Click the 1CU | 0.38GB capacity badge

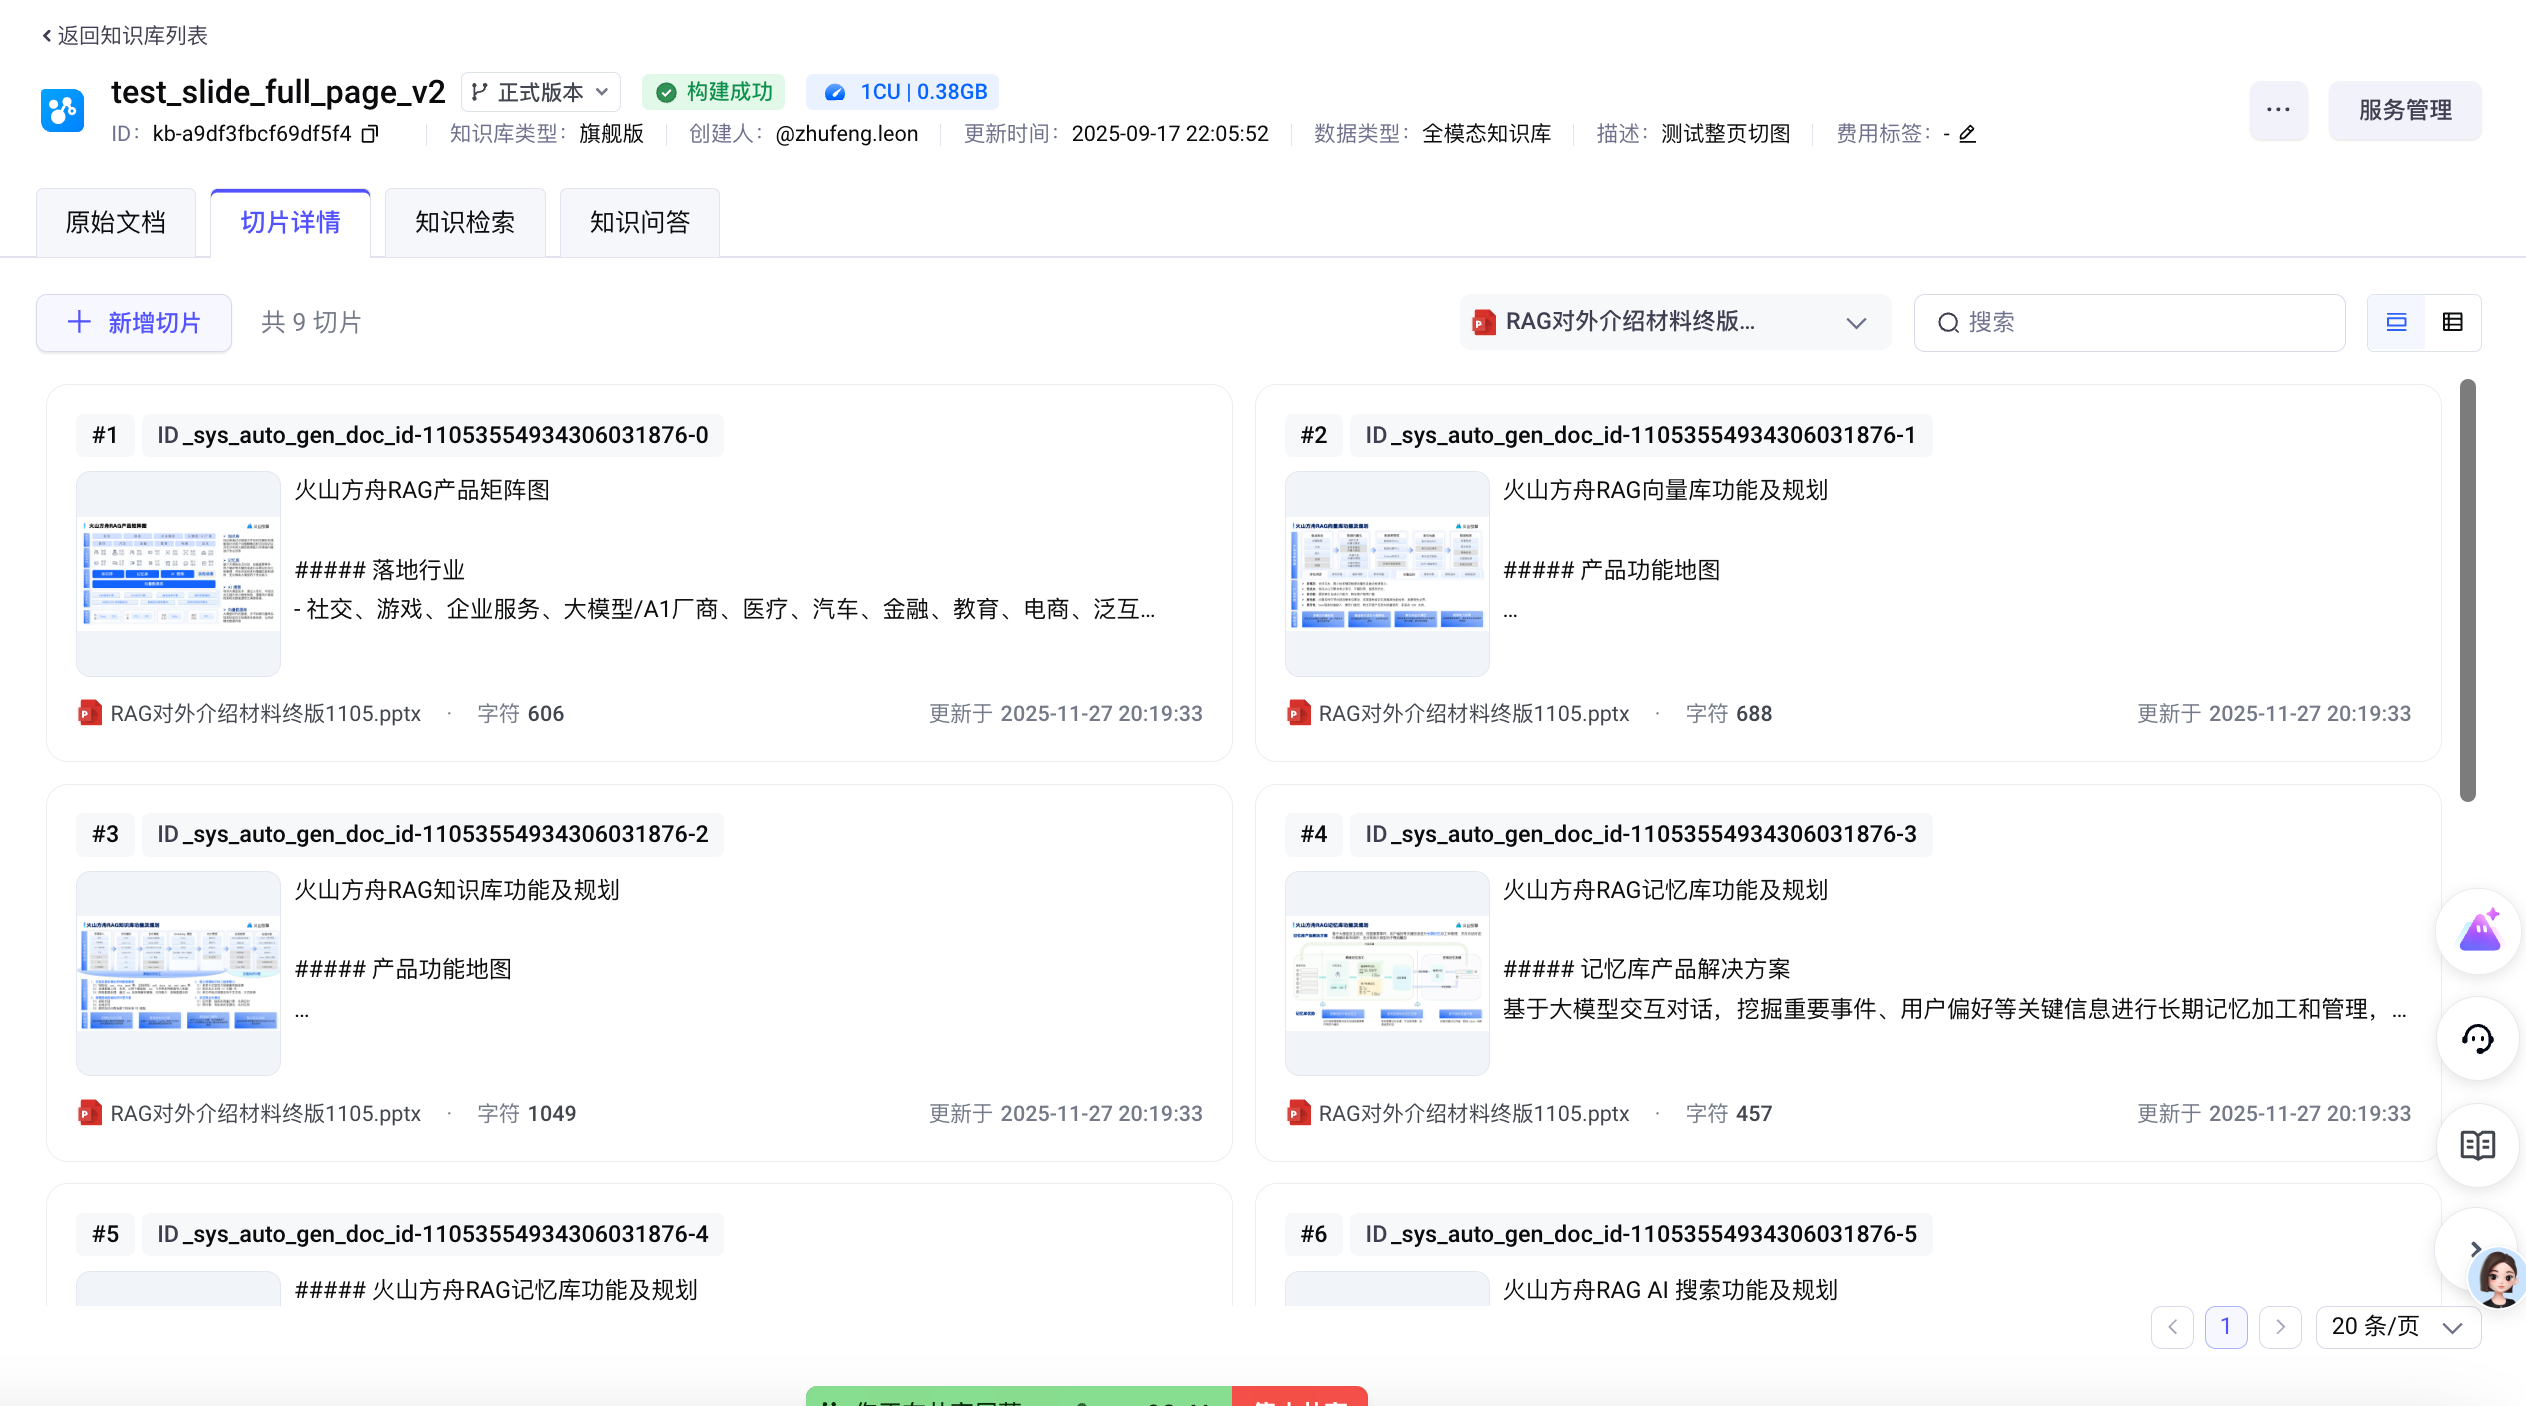pyautogui.click(x=903, y=92)
